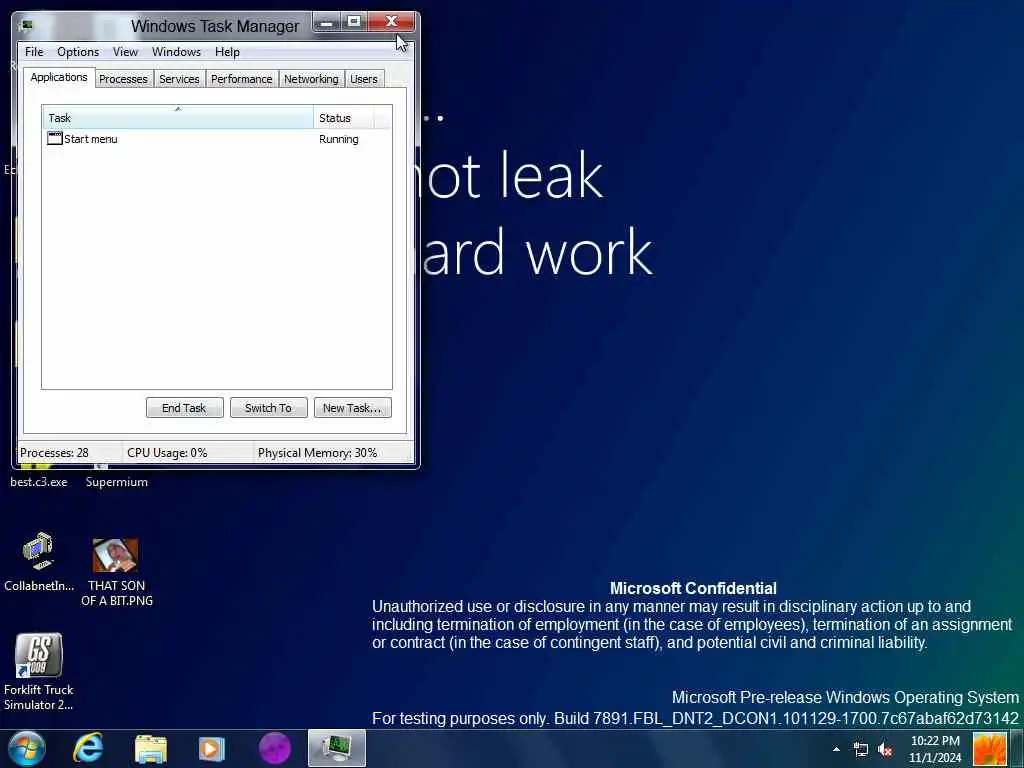This screenshot has width=1024, height=768.
Task: Click Task Manager title bar icon
Action: 27,26
